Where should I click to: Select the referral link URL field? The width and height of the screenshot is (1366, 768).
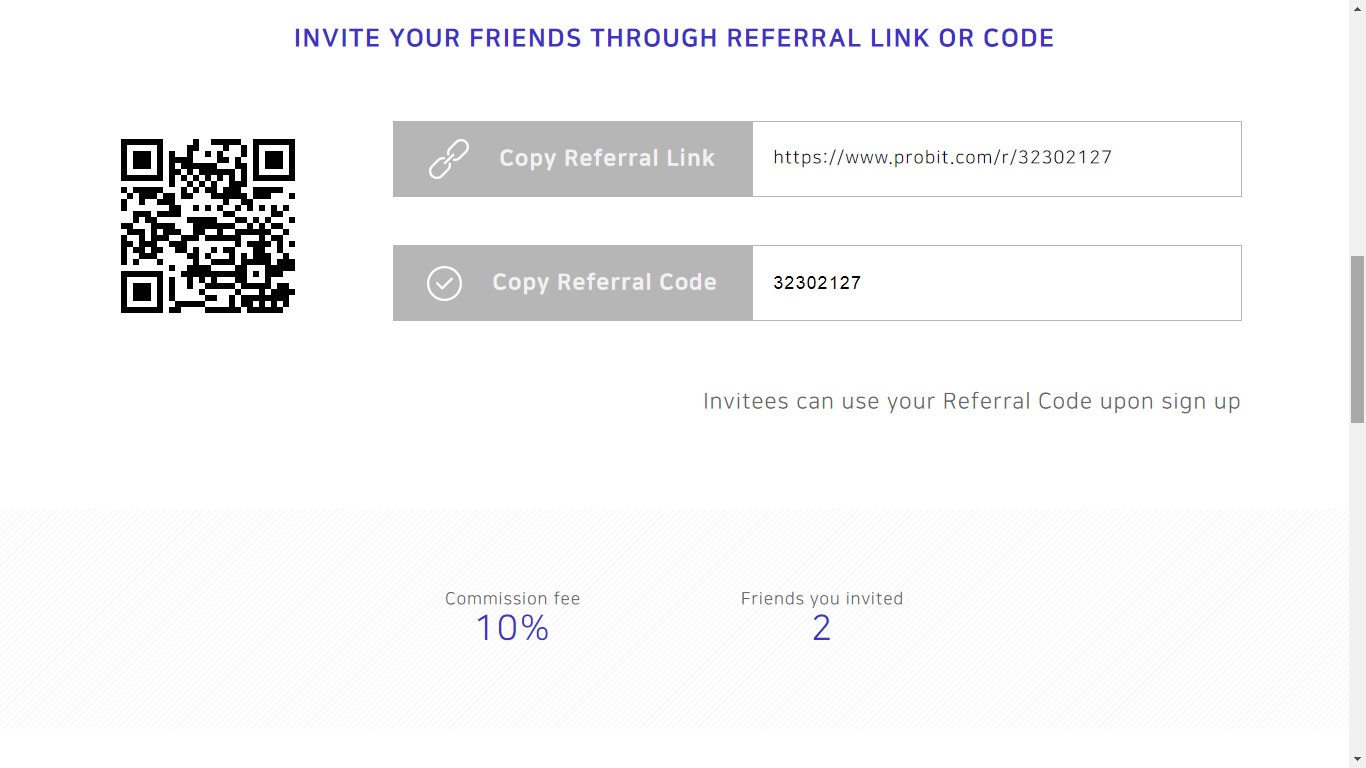click(997, 159)
